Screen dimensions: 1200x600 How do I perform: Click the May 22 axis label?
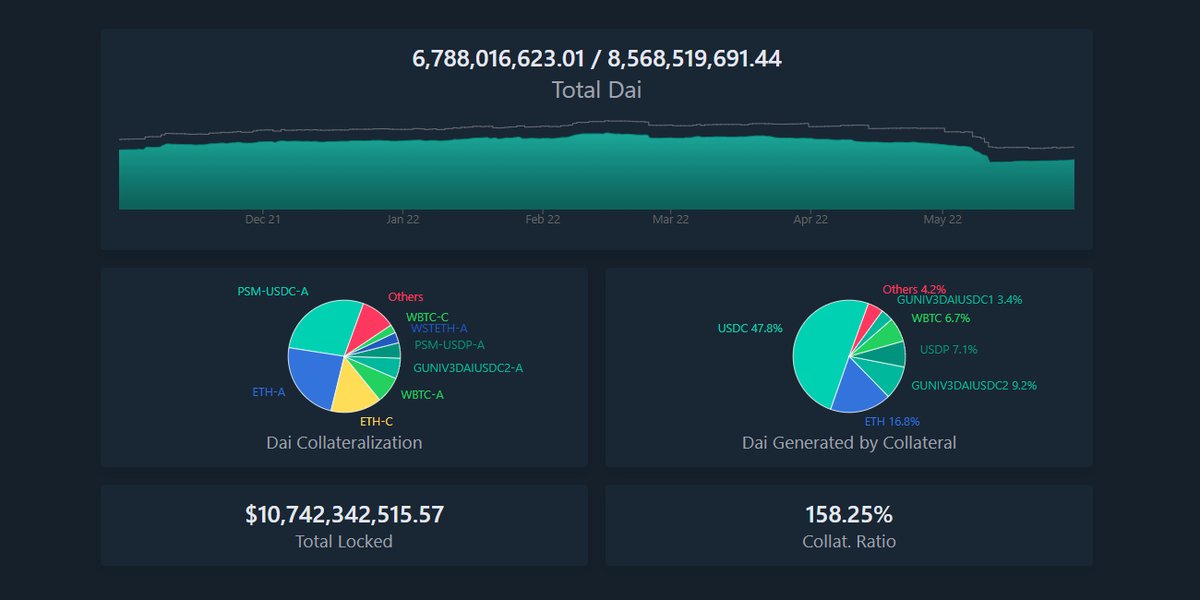click(x=944, y=218)
